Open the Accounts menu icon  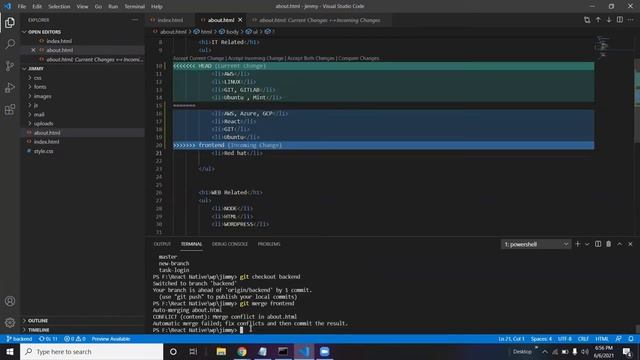click(x=10, y=301)
